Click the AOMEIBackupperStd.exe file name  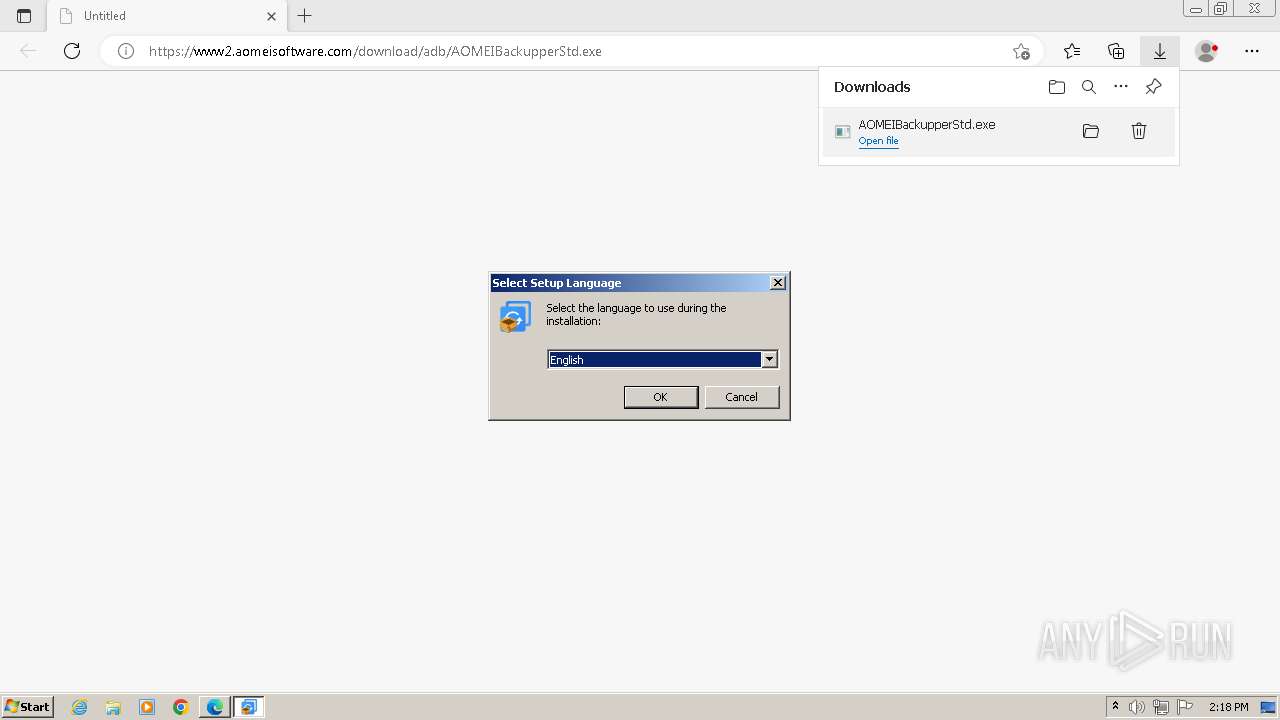926,124
